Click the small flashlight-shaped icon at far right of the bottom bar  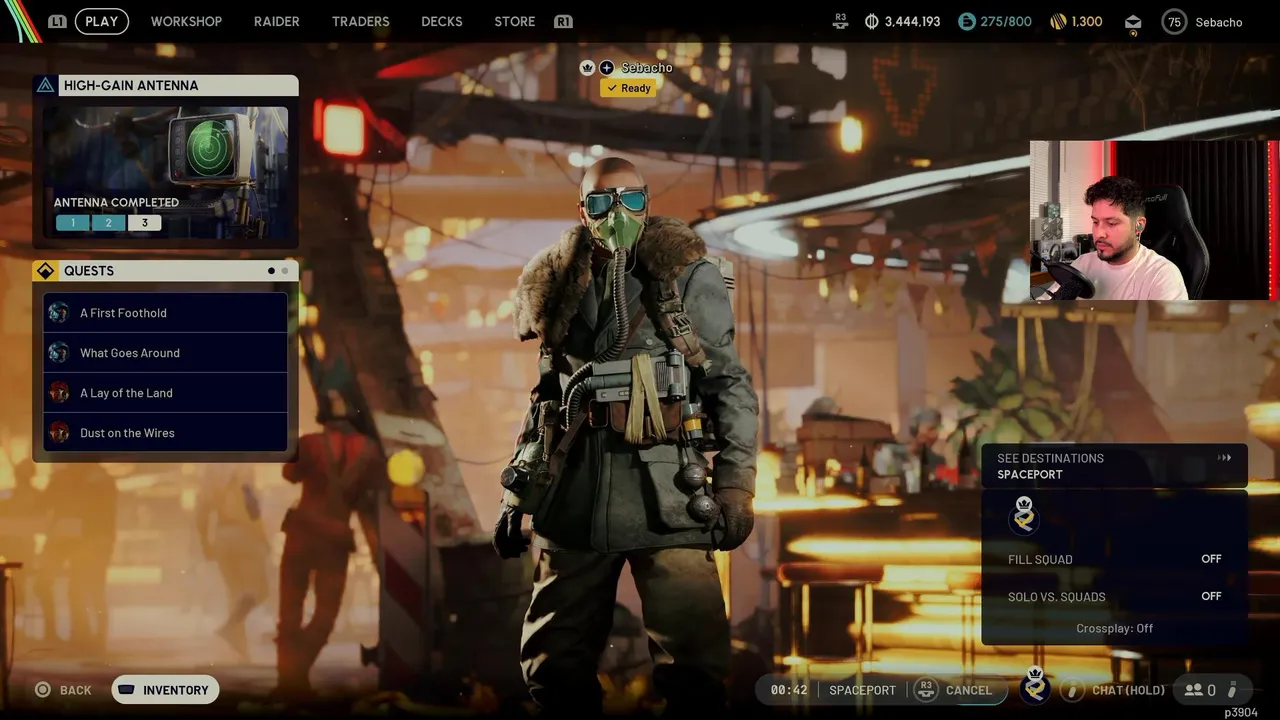(1232, 690)
